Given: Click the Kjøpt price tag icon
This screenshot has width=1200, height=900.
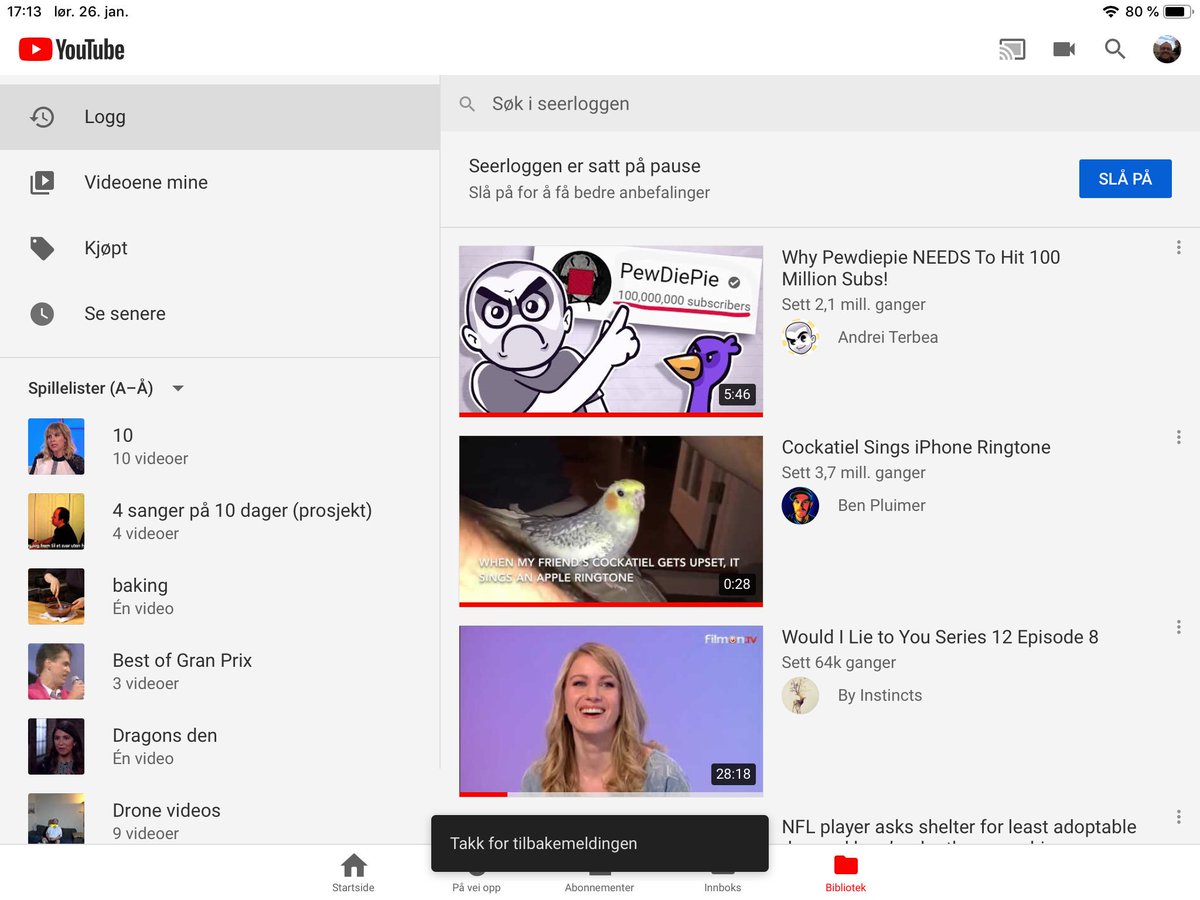Looking at the screenshot, I should click(x=42, y=248).
